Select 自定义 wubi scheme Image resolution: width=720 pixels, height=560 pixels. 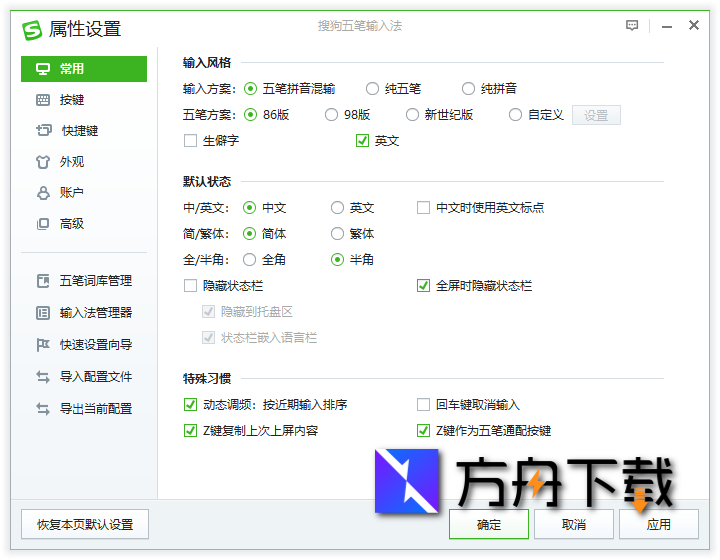(x=515, y=115)
